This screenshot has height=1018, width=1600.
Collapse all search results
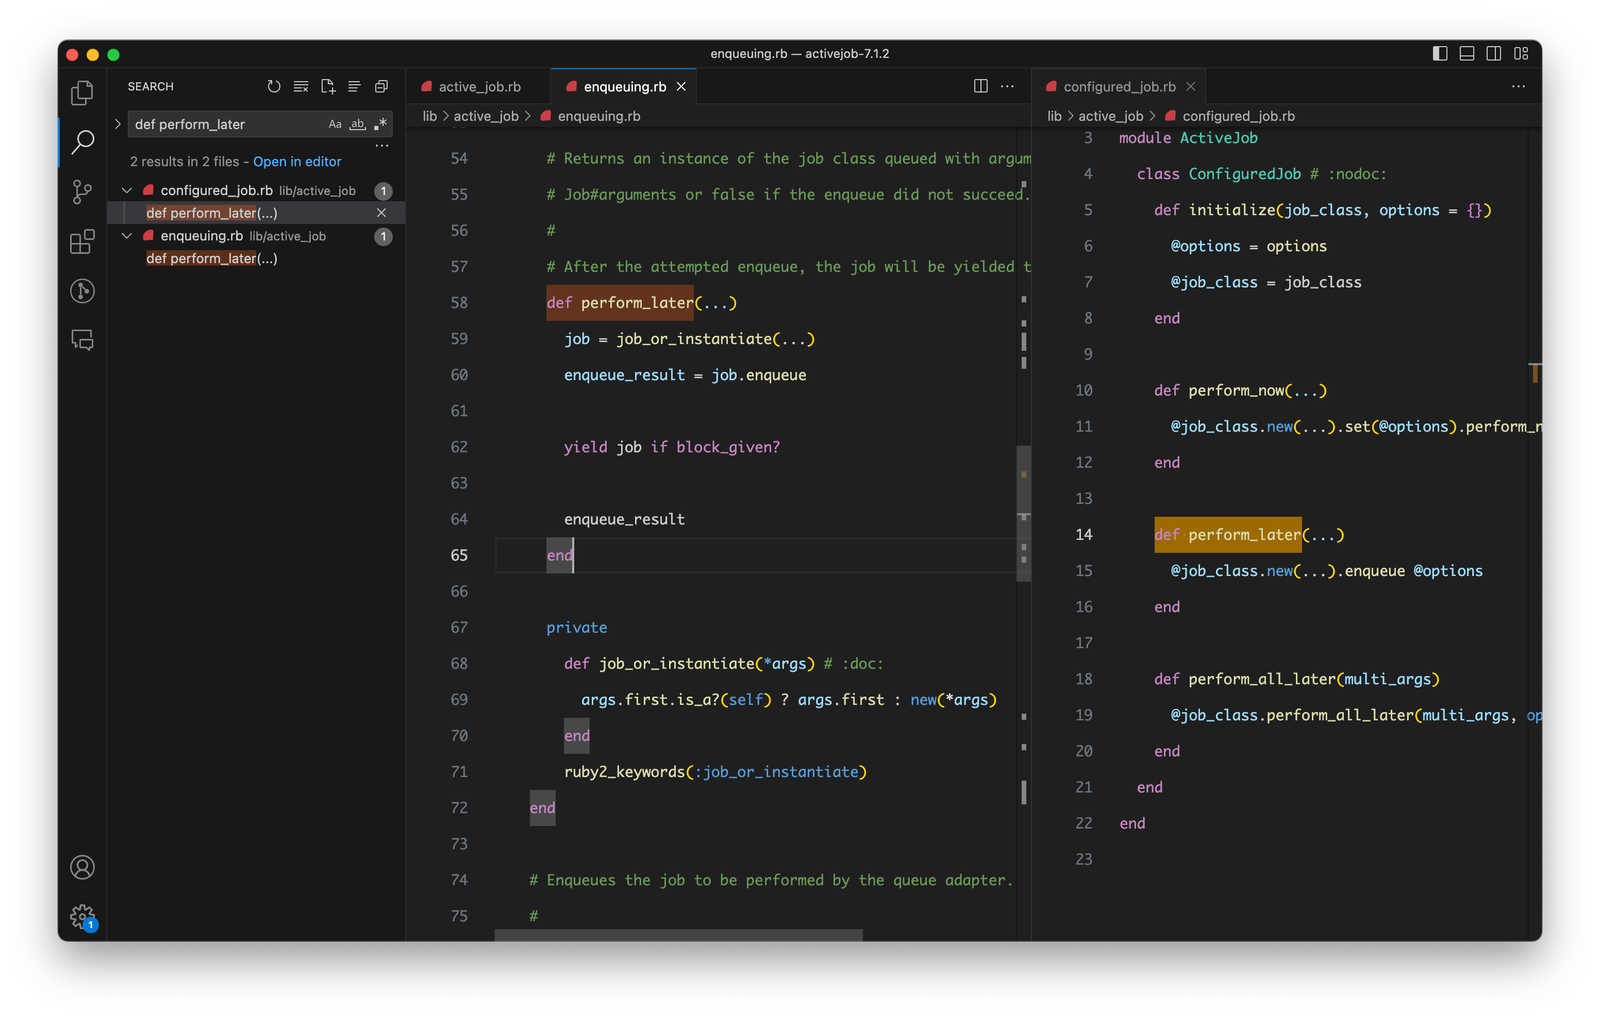(381, 86)
